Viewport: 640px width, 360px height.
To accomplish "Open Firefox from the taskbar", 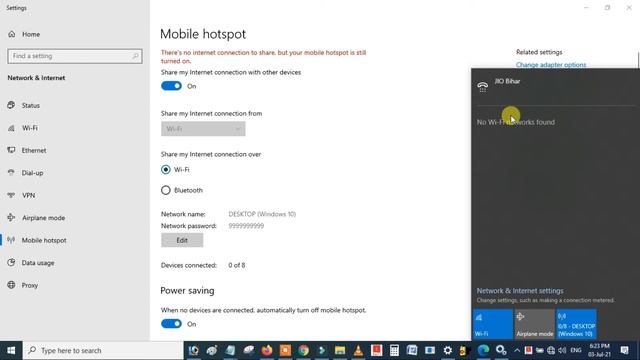I will [267, 350].
